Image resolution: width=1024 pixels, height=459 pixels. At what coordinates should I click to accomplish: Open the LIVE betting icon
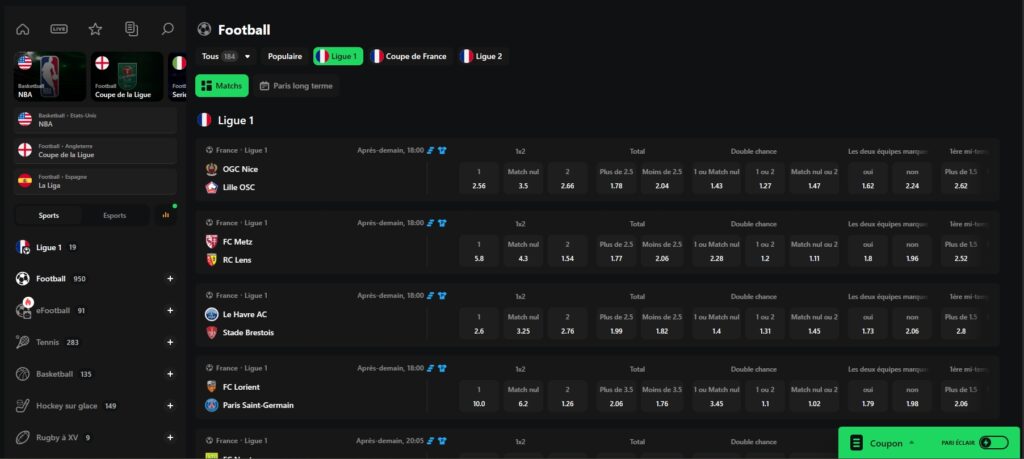[x=59, y=29]
